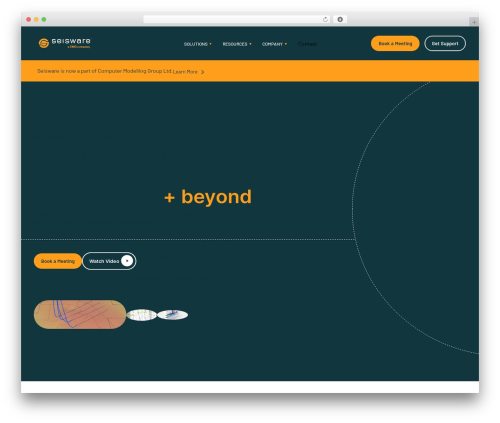Select the last oval thumbnail
Image resolution: width=500 pixels, height=423 pixels.
coord(172,315)
